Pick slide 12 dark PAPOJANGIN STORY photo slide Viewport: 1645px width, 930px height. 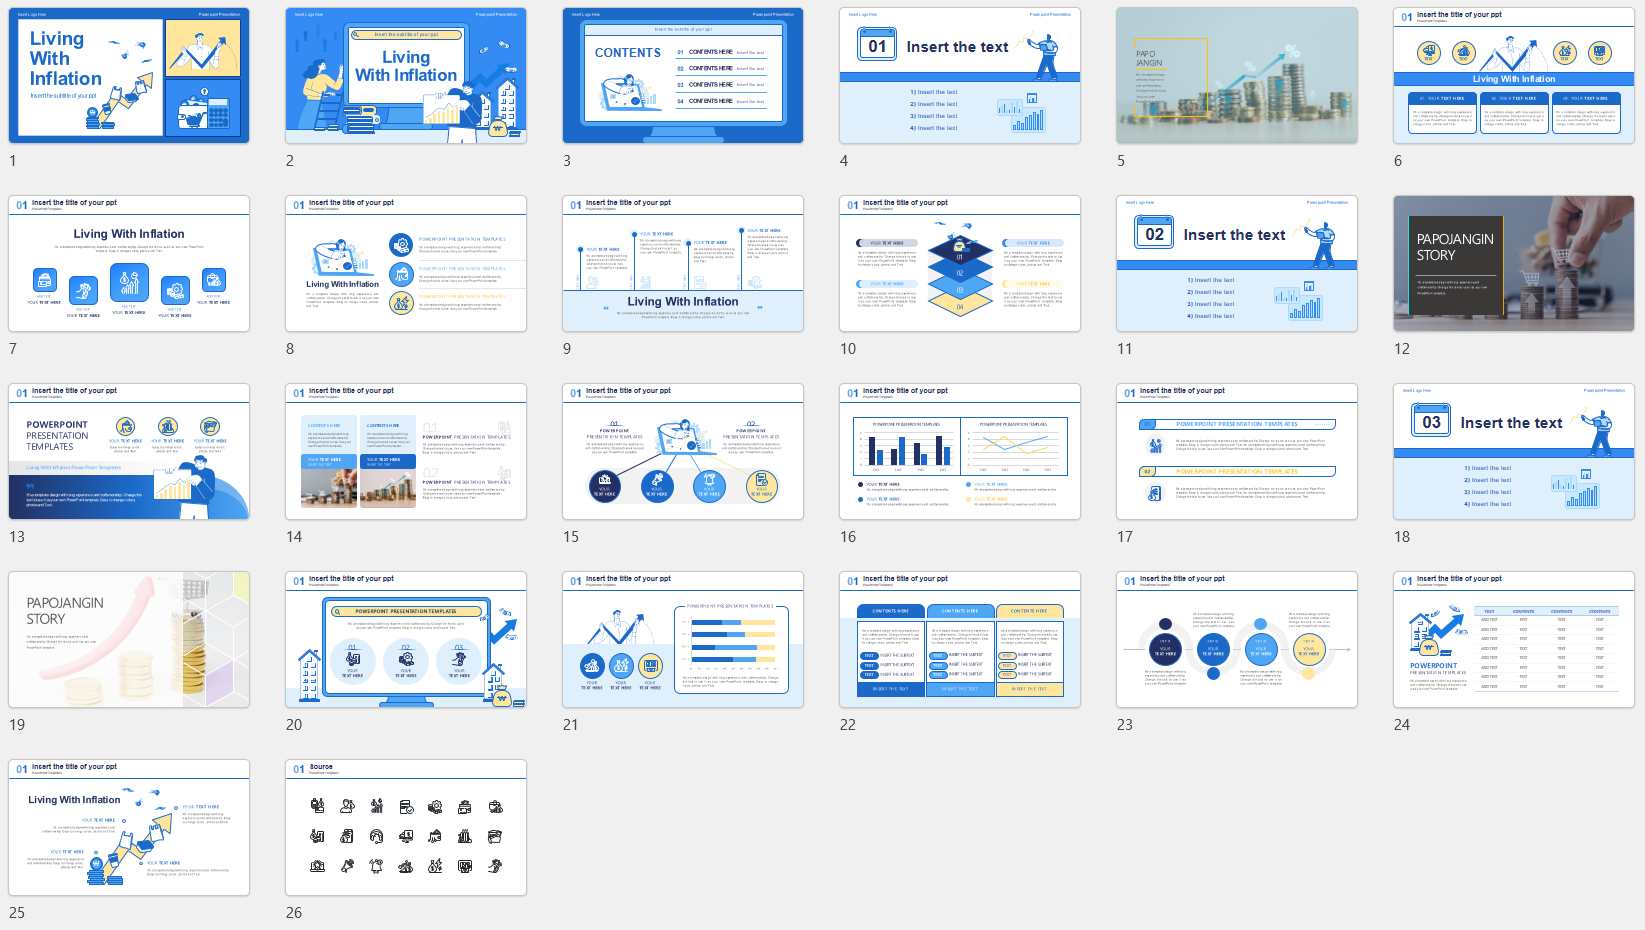tap(1514, 264)
